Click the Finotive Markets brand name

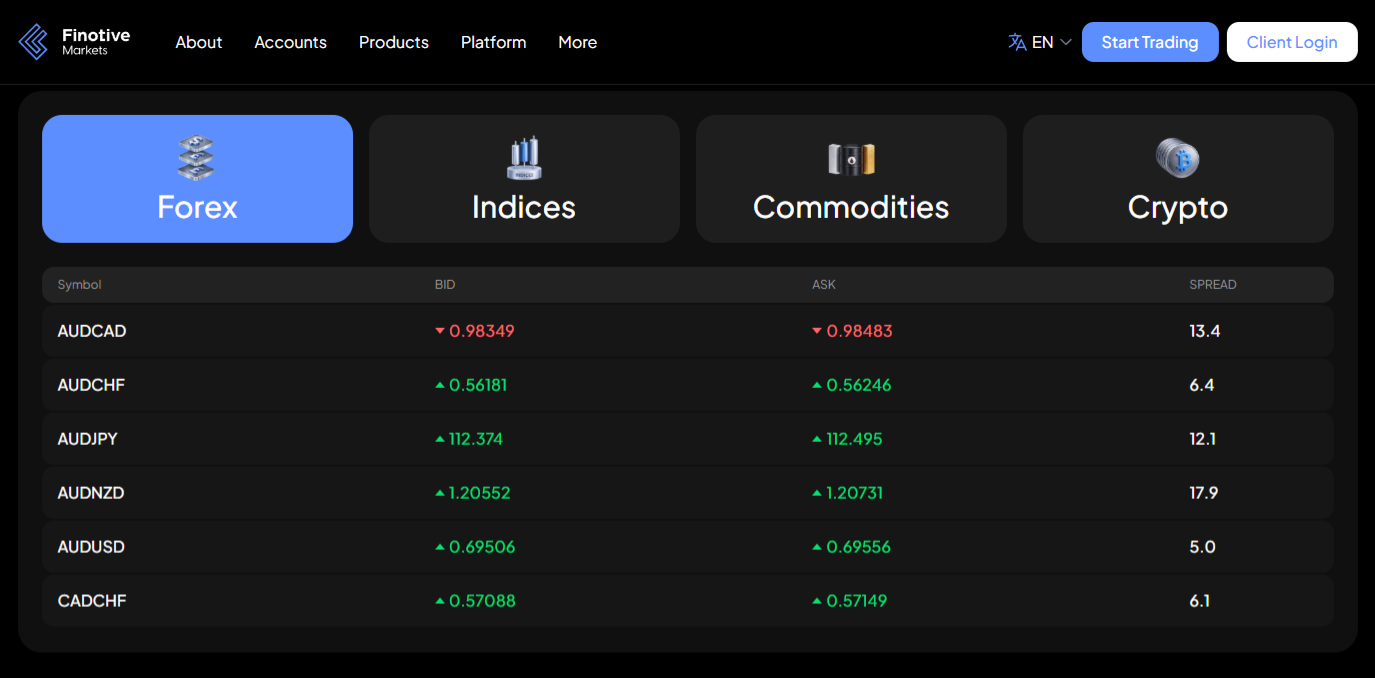point(96,41)
